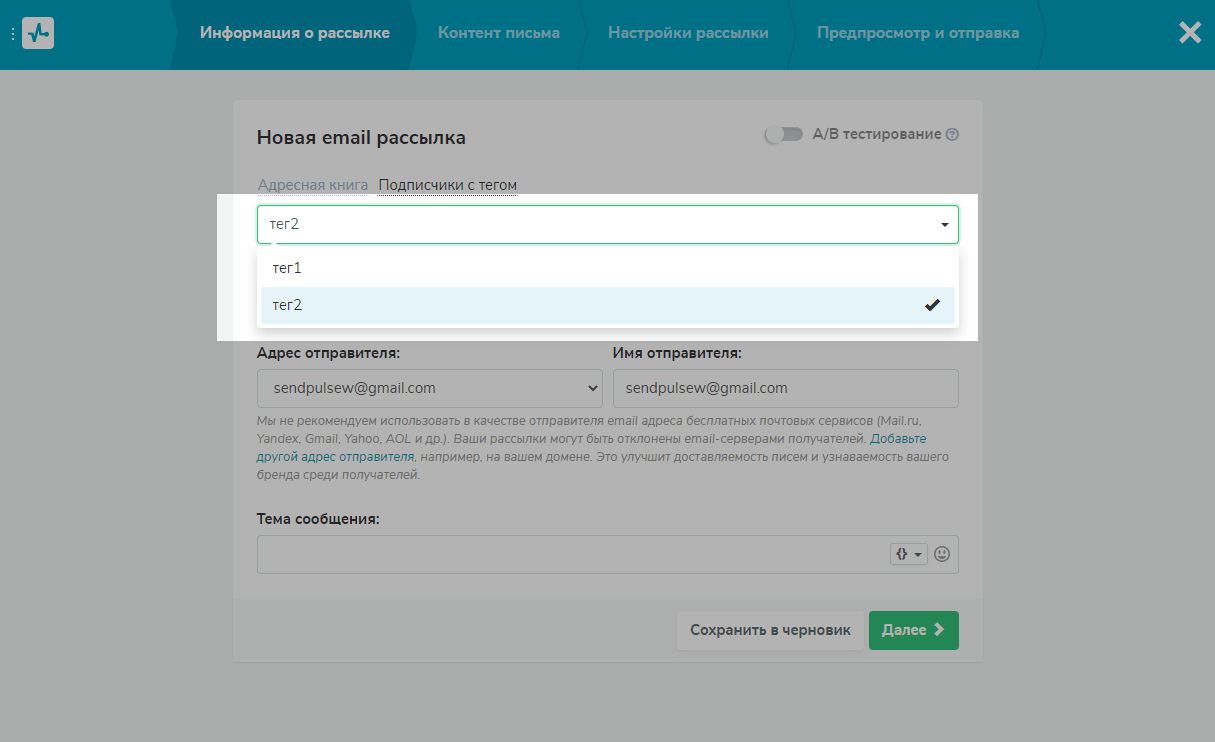Open the emoji picker in subject field
Viewport: 1215px width, 742px height.
(x=942, y=554)
